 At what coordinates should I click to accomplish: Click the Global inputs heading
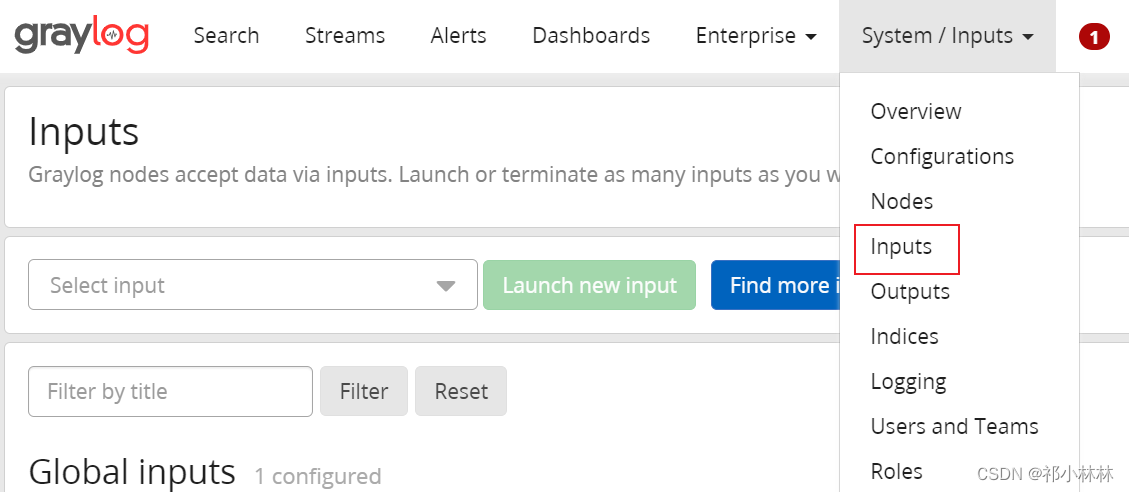(x=132, y=472)
